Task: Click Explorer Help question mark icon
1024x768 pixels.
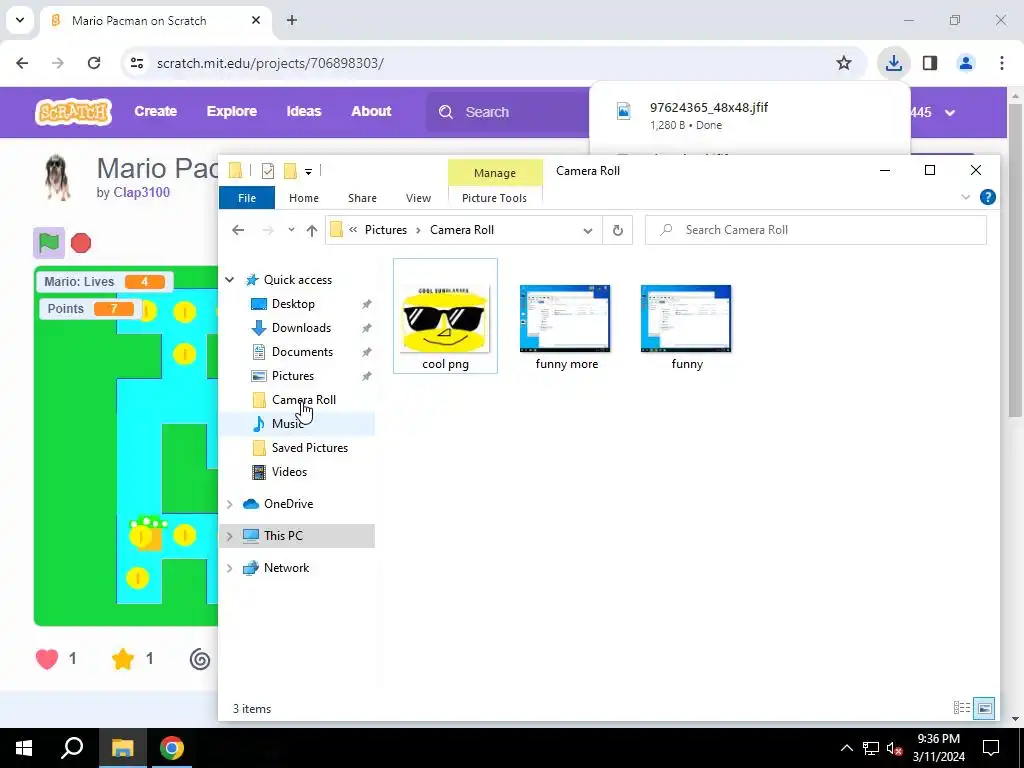Action: (x=988, y=197)
